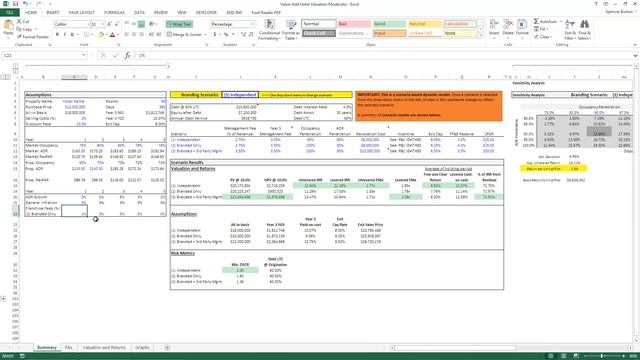The image size is (640, 360).
Task: Open the Borders dropdown
Action: click(91, 35)
